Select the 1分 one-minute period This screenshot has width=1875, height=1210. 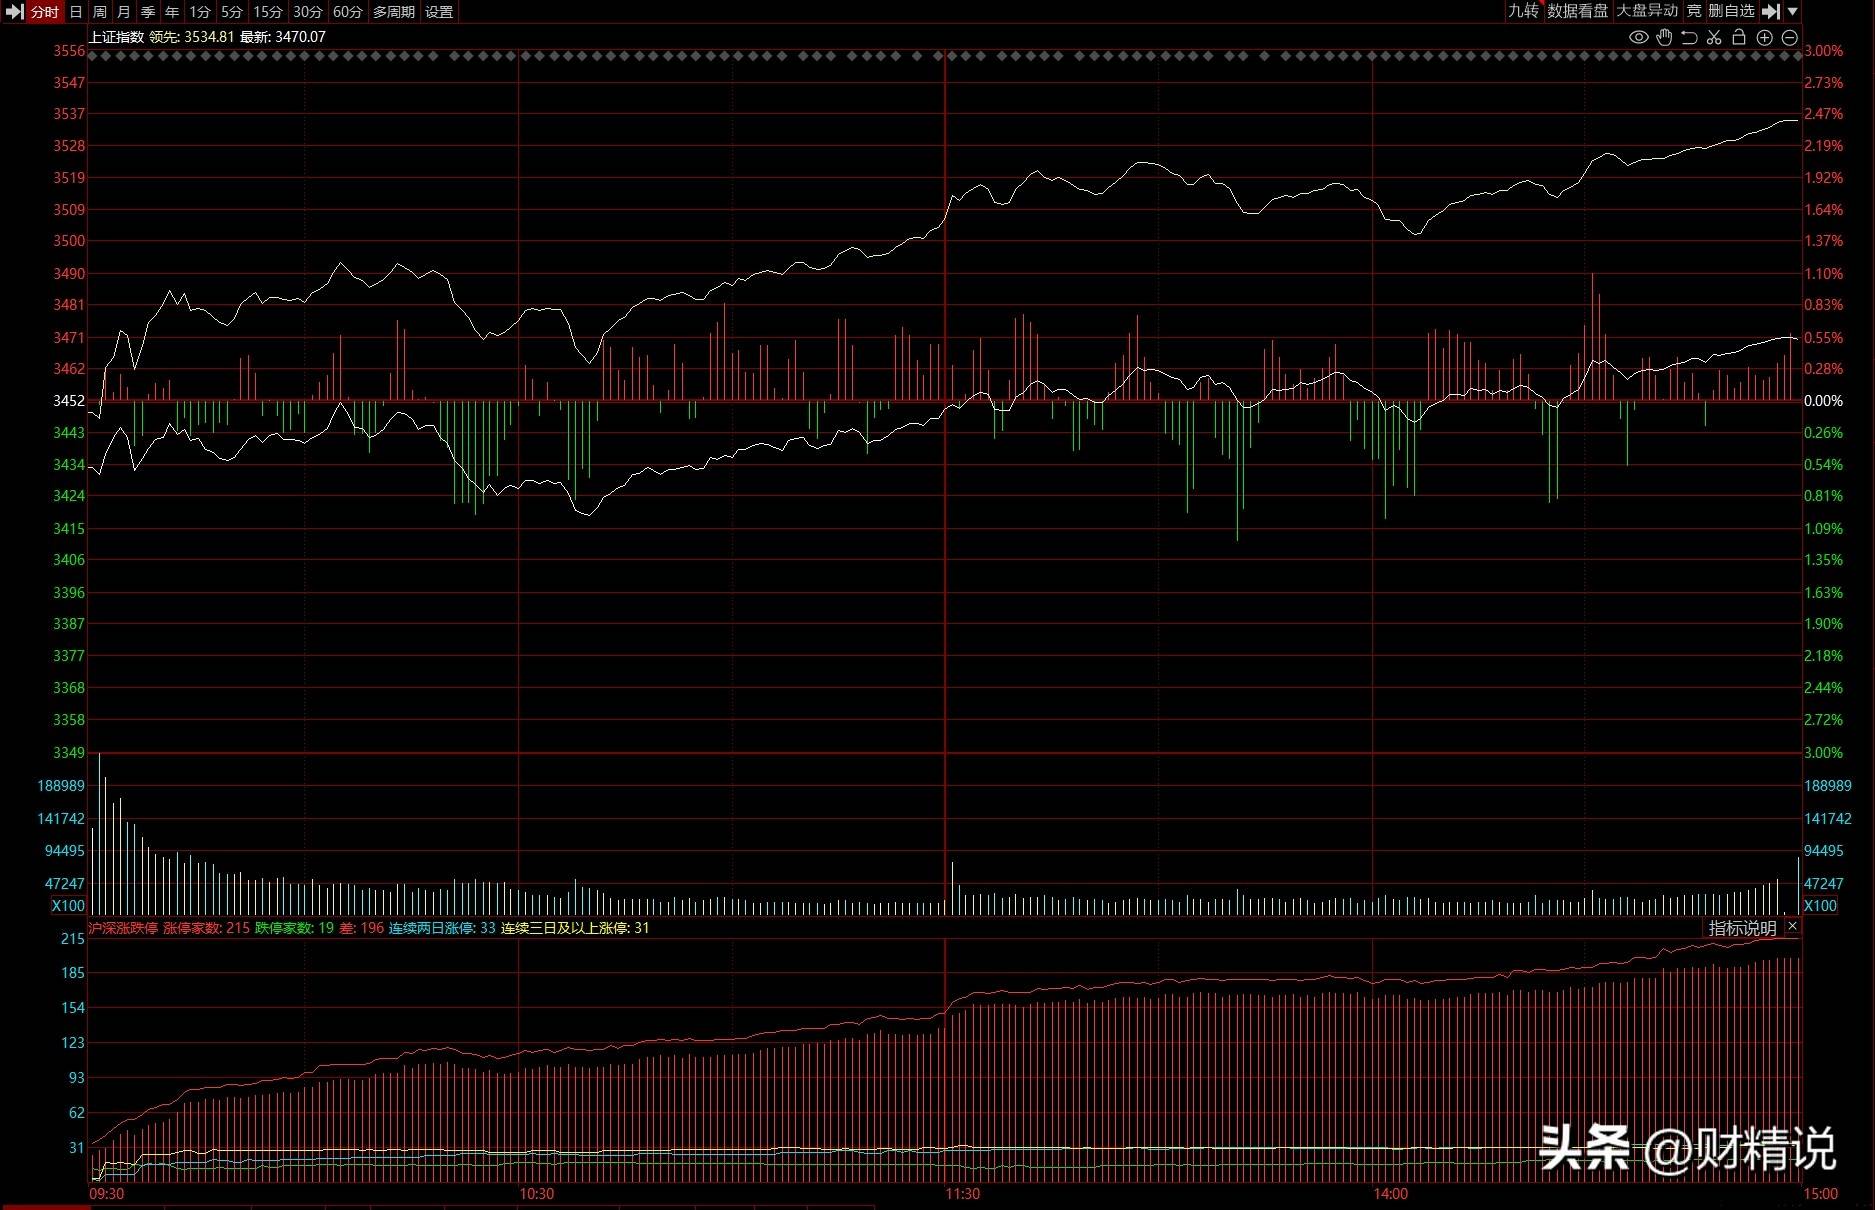tap(200, 12)
